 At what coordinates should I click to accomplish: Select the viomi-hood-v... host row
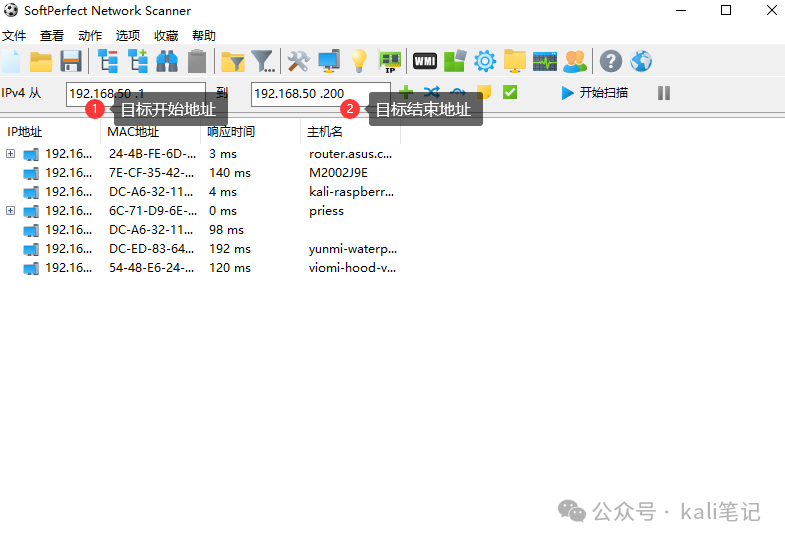click(200, 268)
